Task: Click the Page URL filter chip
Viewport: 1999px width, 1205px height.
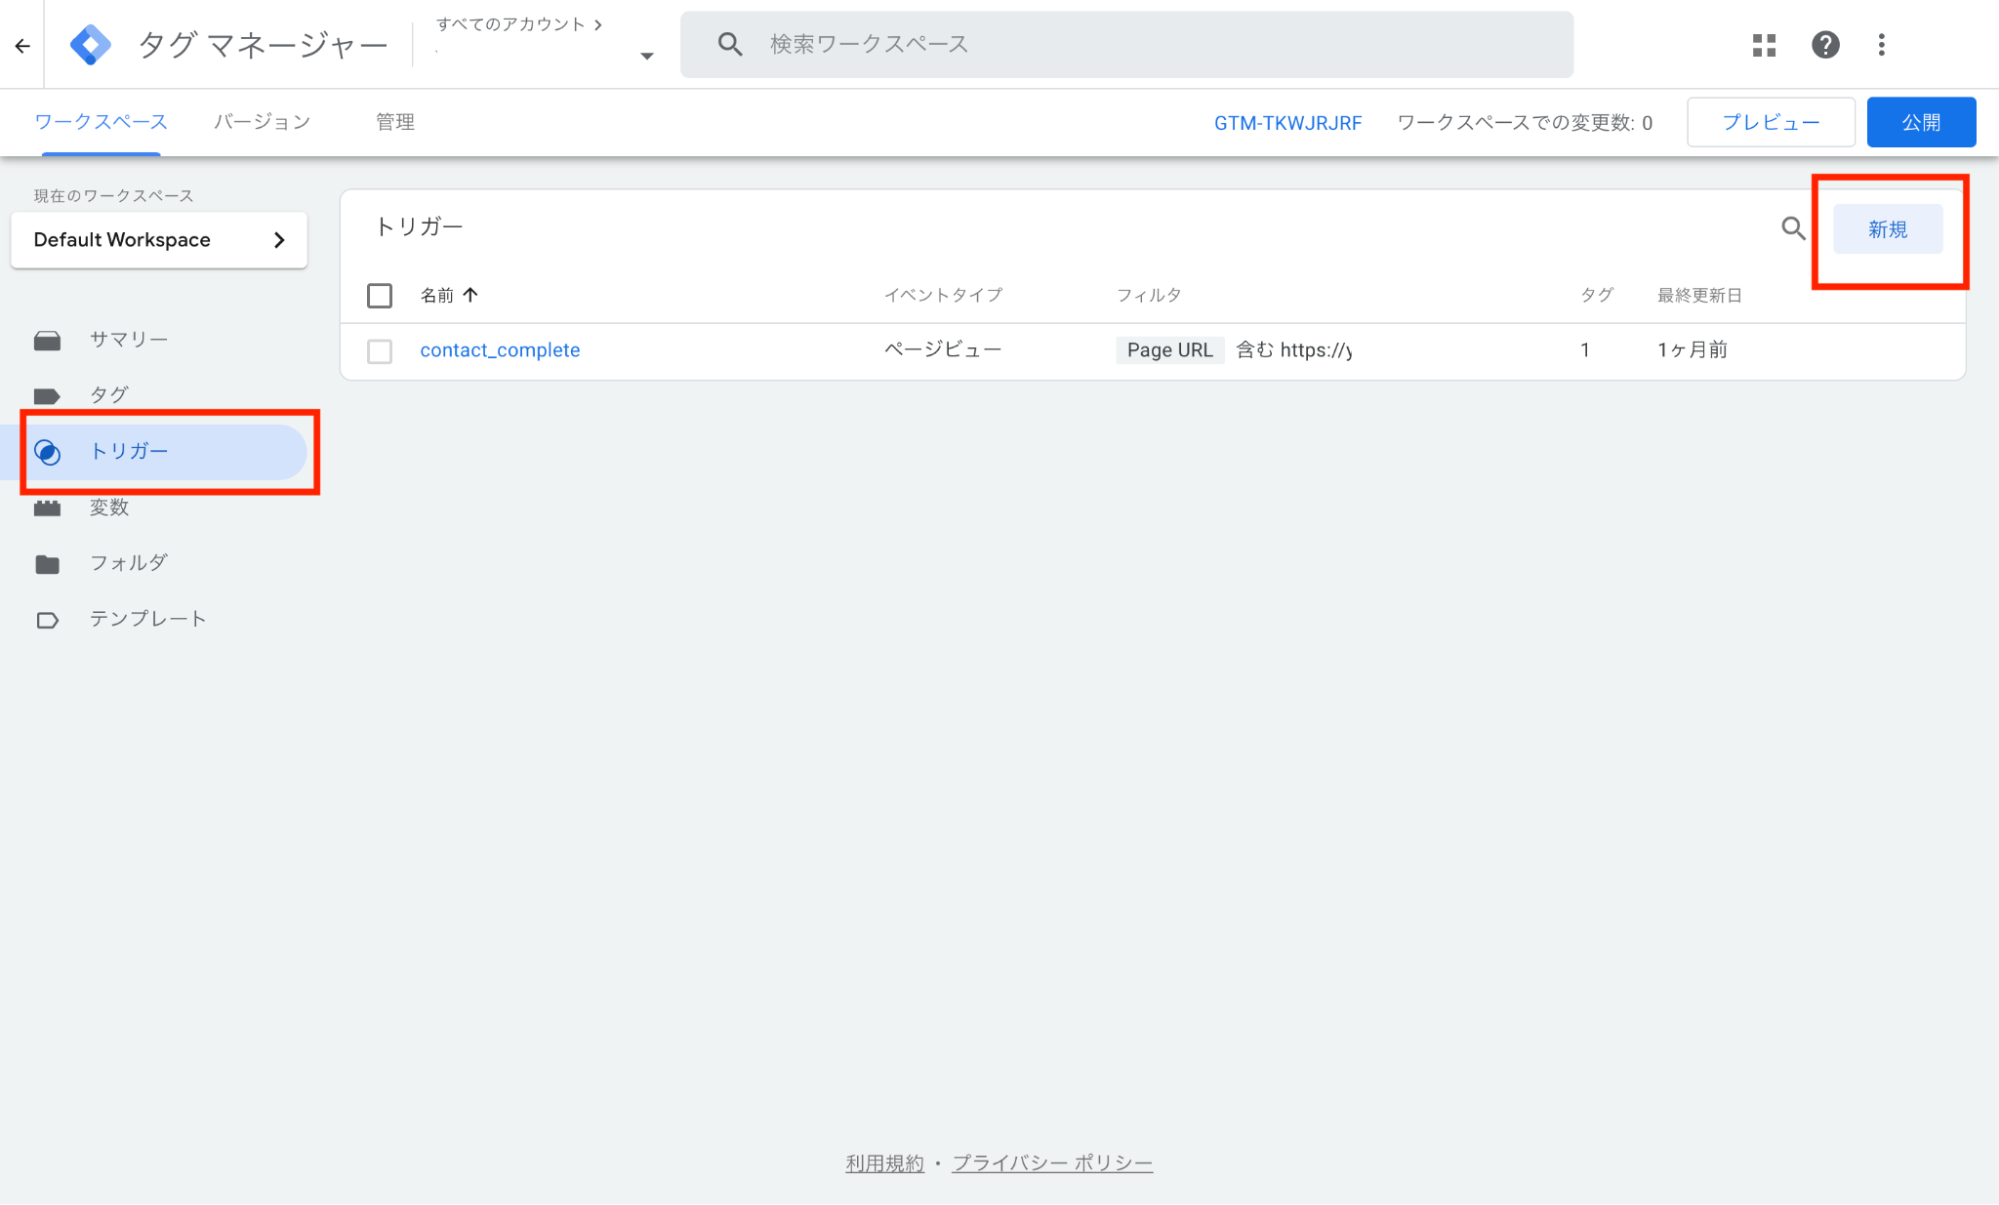Action: coord(1170,350)
